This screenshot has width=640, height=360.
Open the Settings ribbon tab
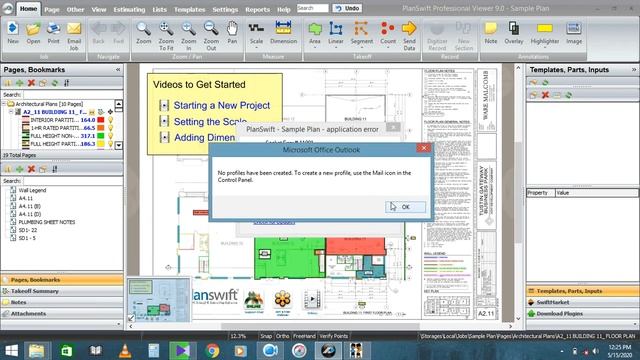click(x=225, y=9)
